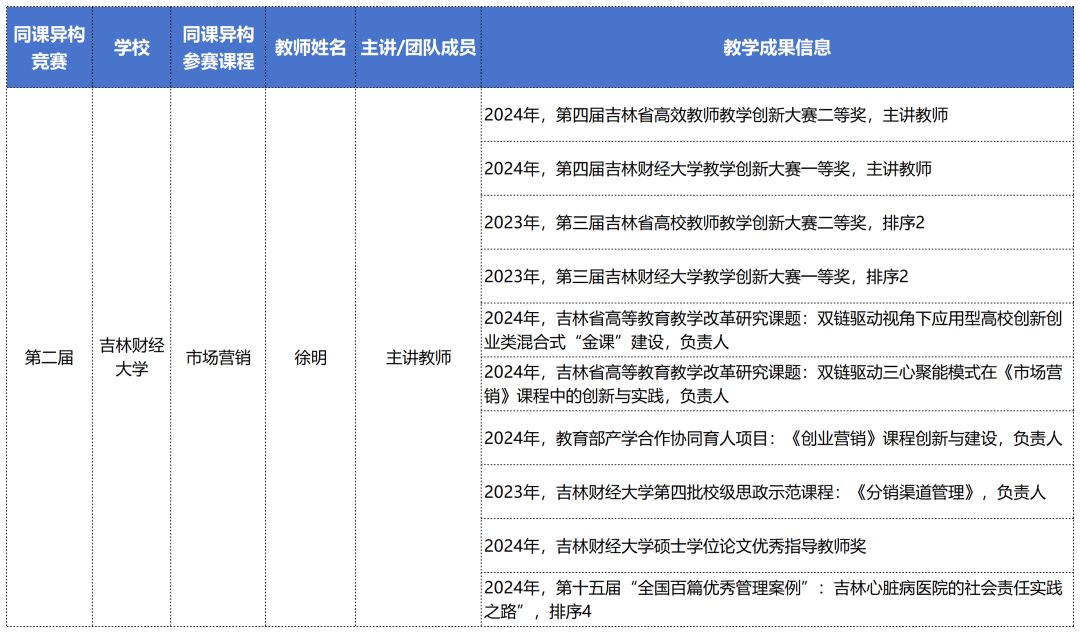The image size is (1080, 633).
Task: Click the 2023 第三届吉林财经大学教学创新大赛一等奖 row
Action: pos(777,276)
